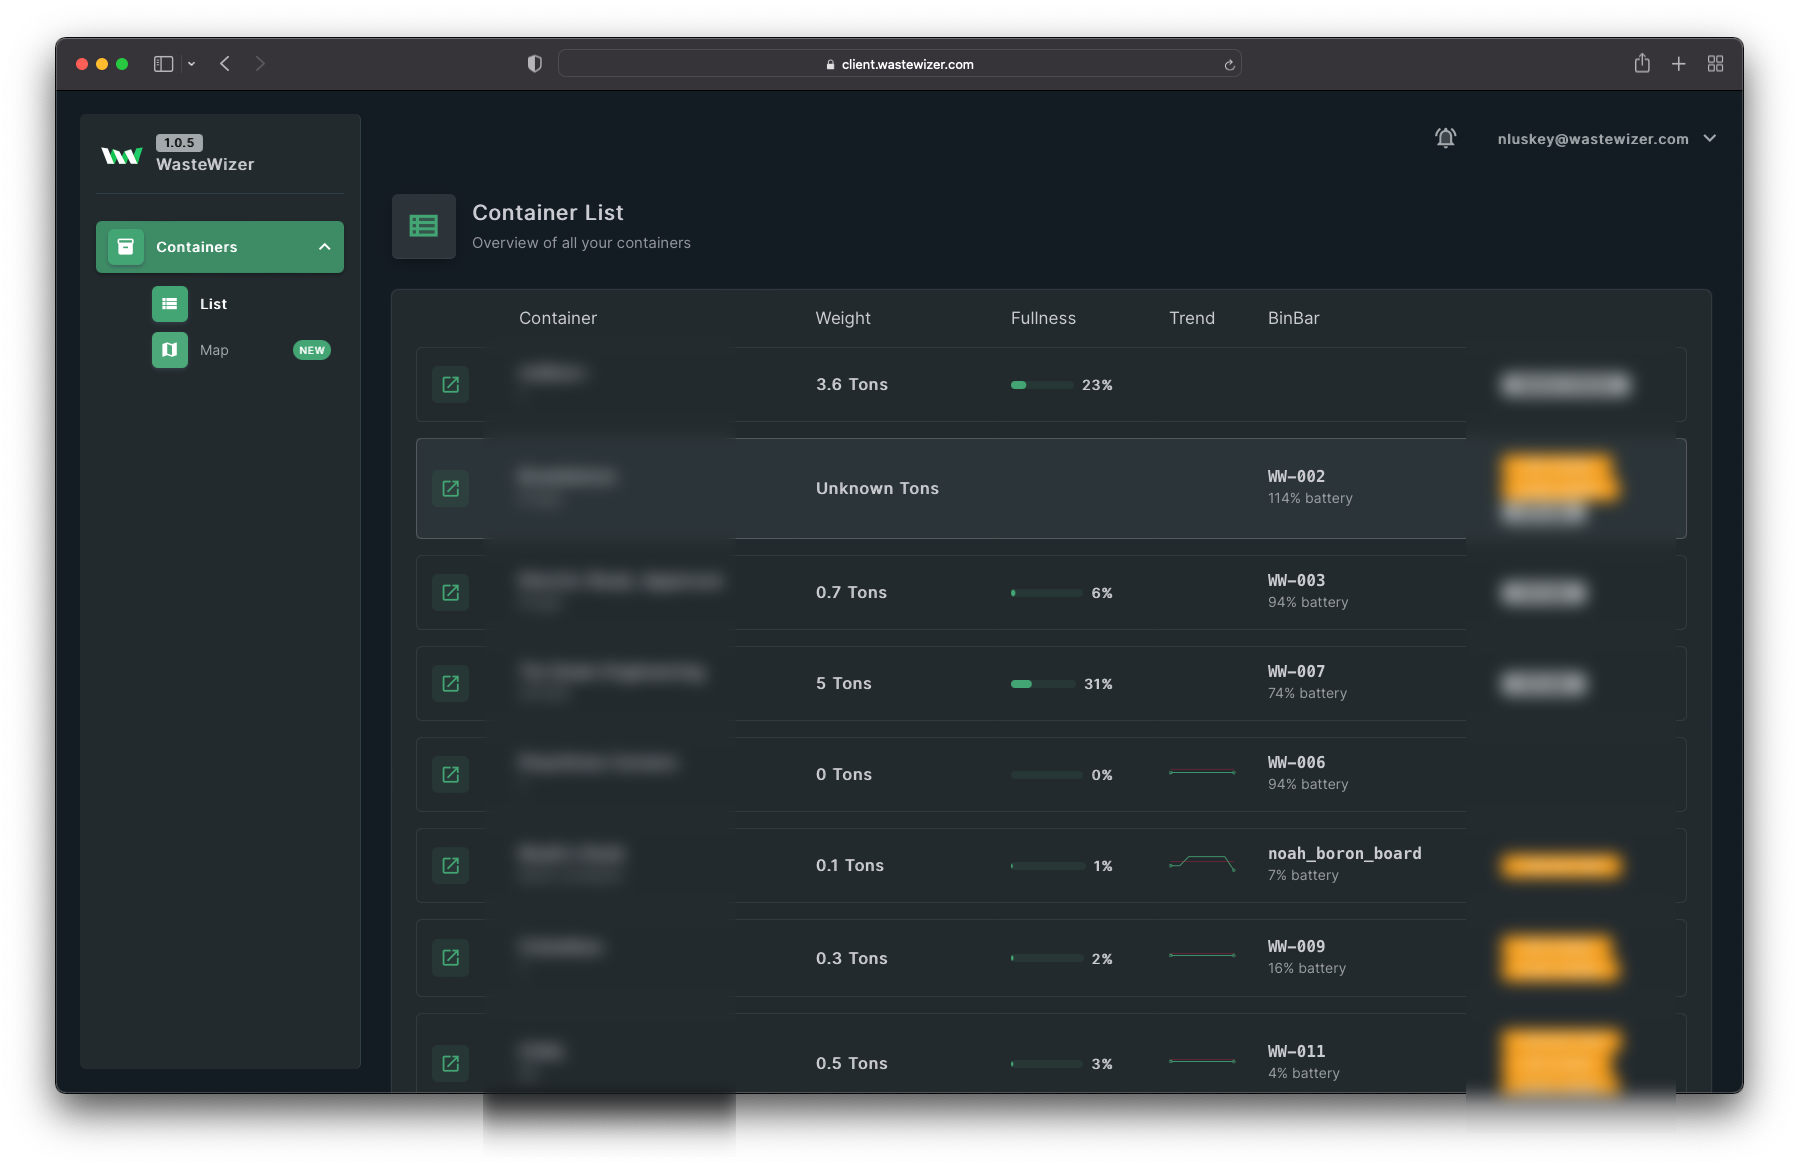This screenshot has height=1167, width=1799.
Task: Open details for the noah_boron_board container
Action: [x=451, y=866]
